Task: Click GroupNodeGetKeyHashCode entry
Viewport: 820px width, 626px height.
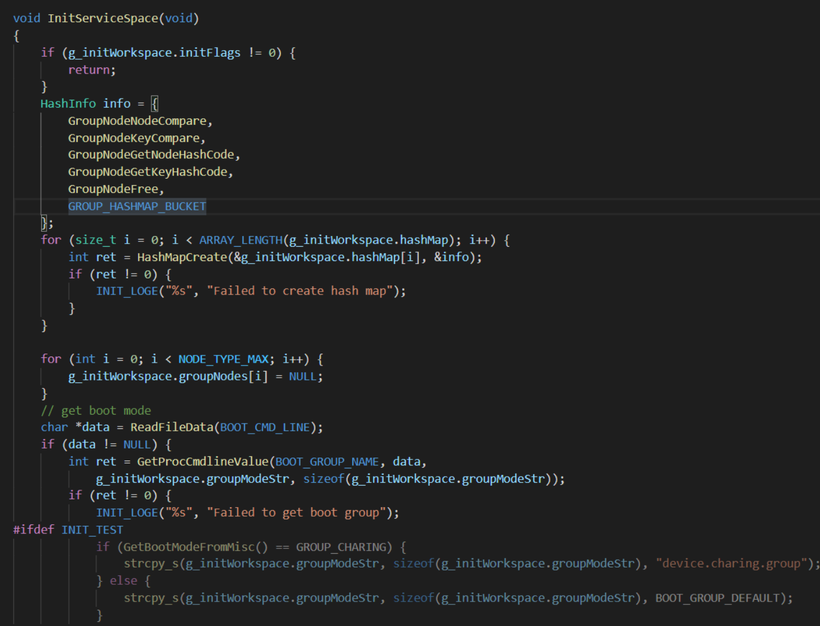Action: pos(147,172)
